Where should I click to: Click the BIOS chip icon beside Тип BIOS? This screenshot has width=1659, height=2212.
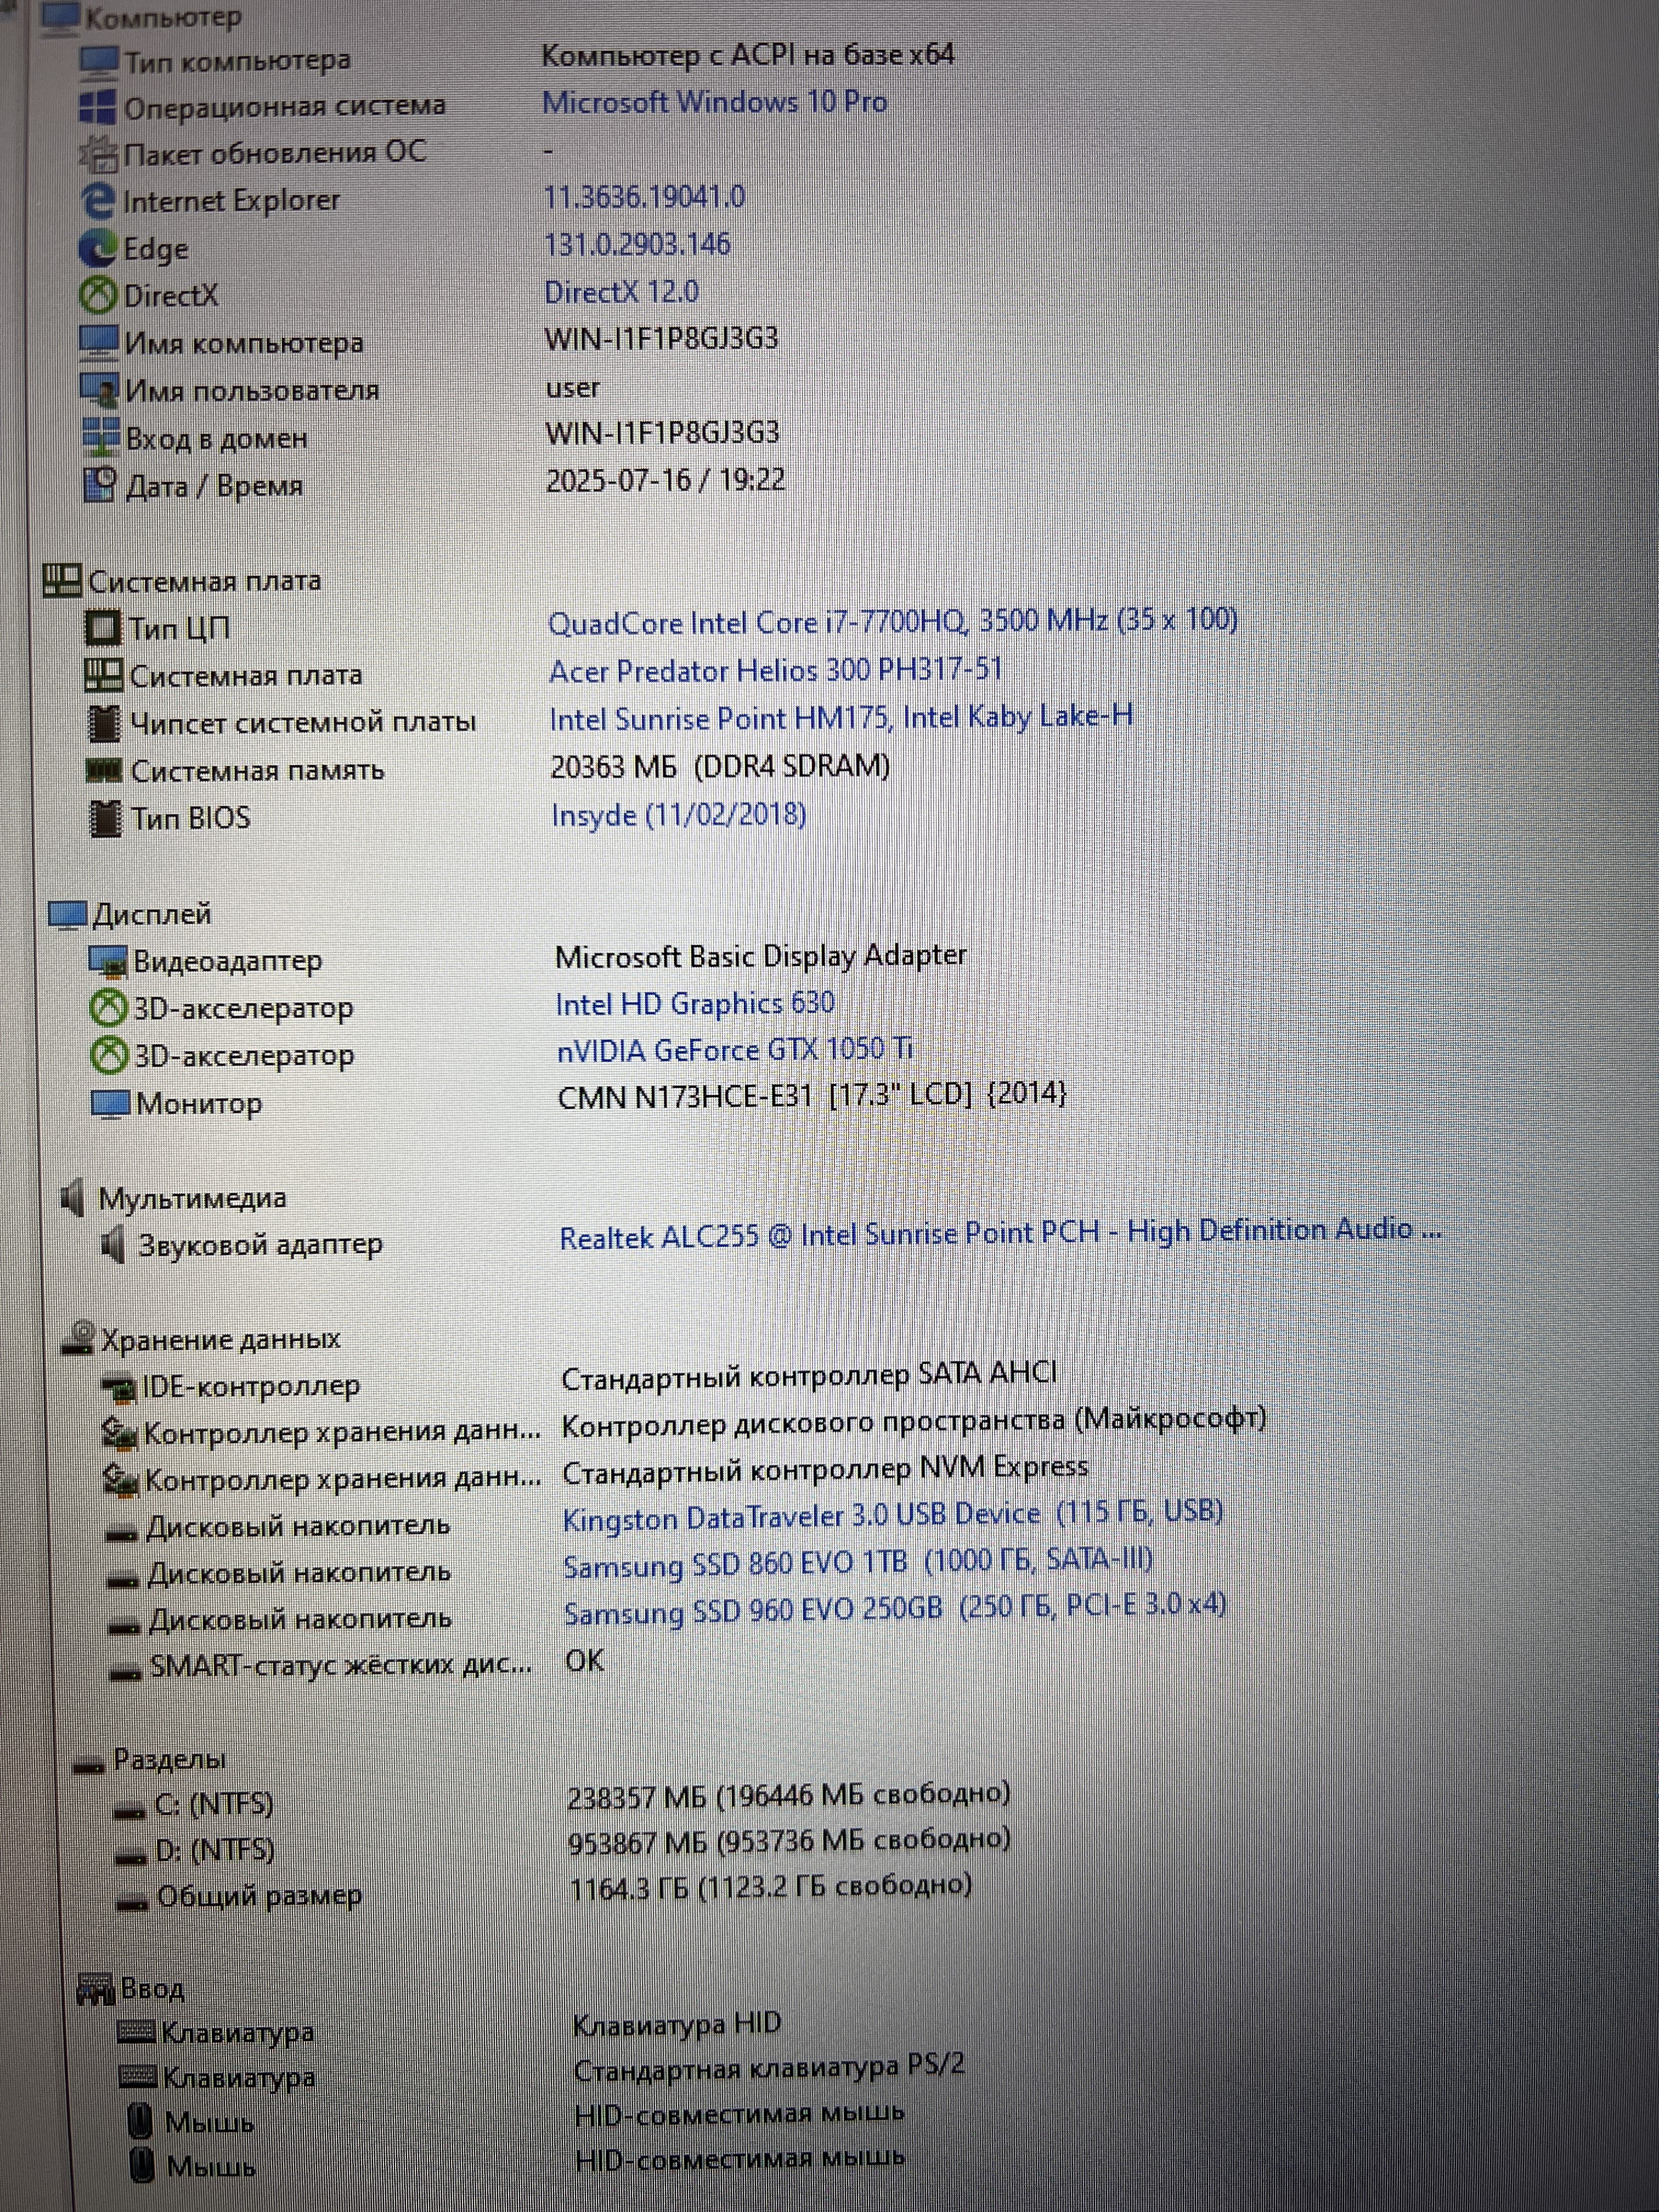click(x=105, y=818)
